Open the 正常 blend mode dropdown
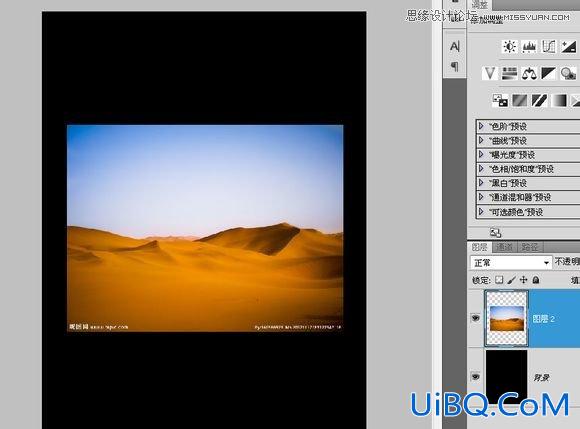Image resolution: width=580 pixels, height=429 pixels. 511,263
